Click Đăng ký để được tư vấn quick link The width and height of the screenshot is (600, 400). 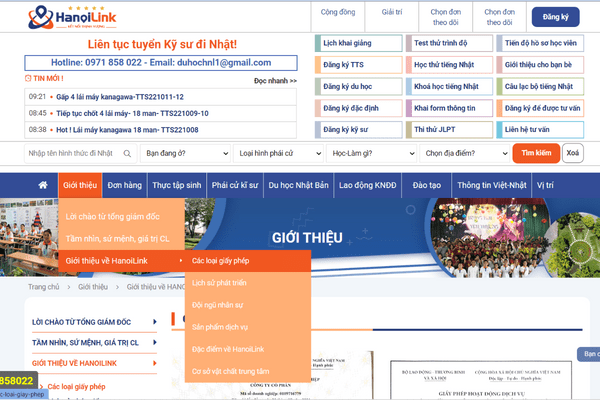[x=540, y=108]
